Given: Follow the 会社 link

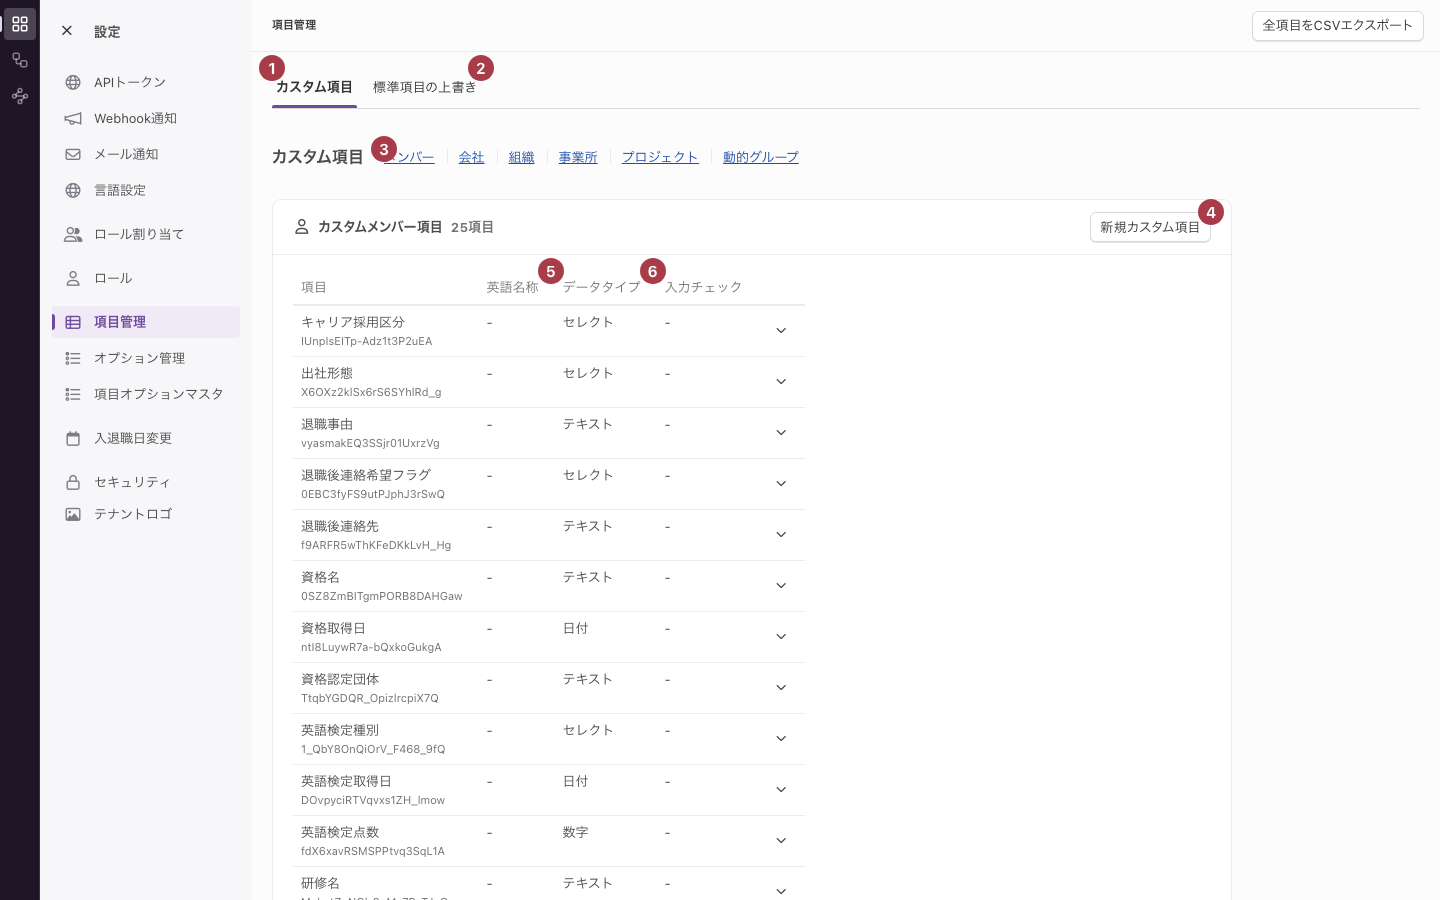Looking at the screenshot, I should pyautogui.click(x=471, y=157).
